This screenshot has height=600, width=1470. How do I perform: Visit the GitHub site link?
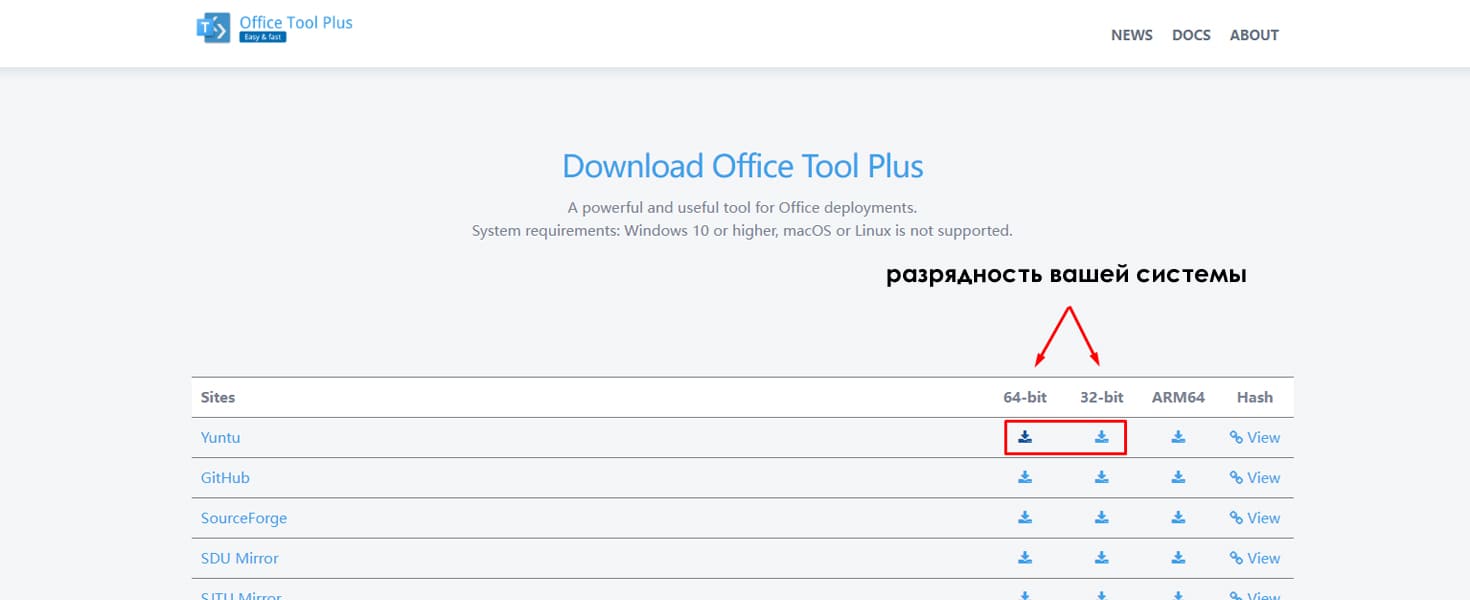[224, 477]
